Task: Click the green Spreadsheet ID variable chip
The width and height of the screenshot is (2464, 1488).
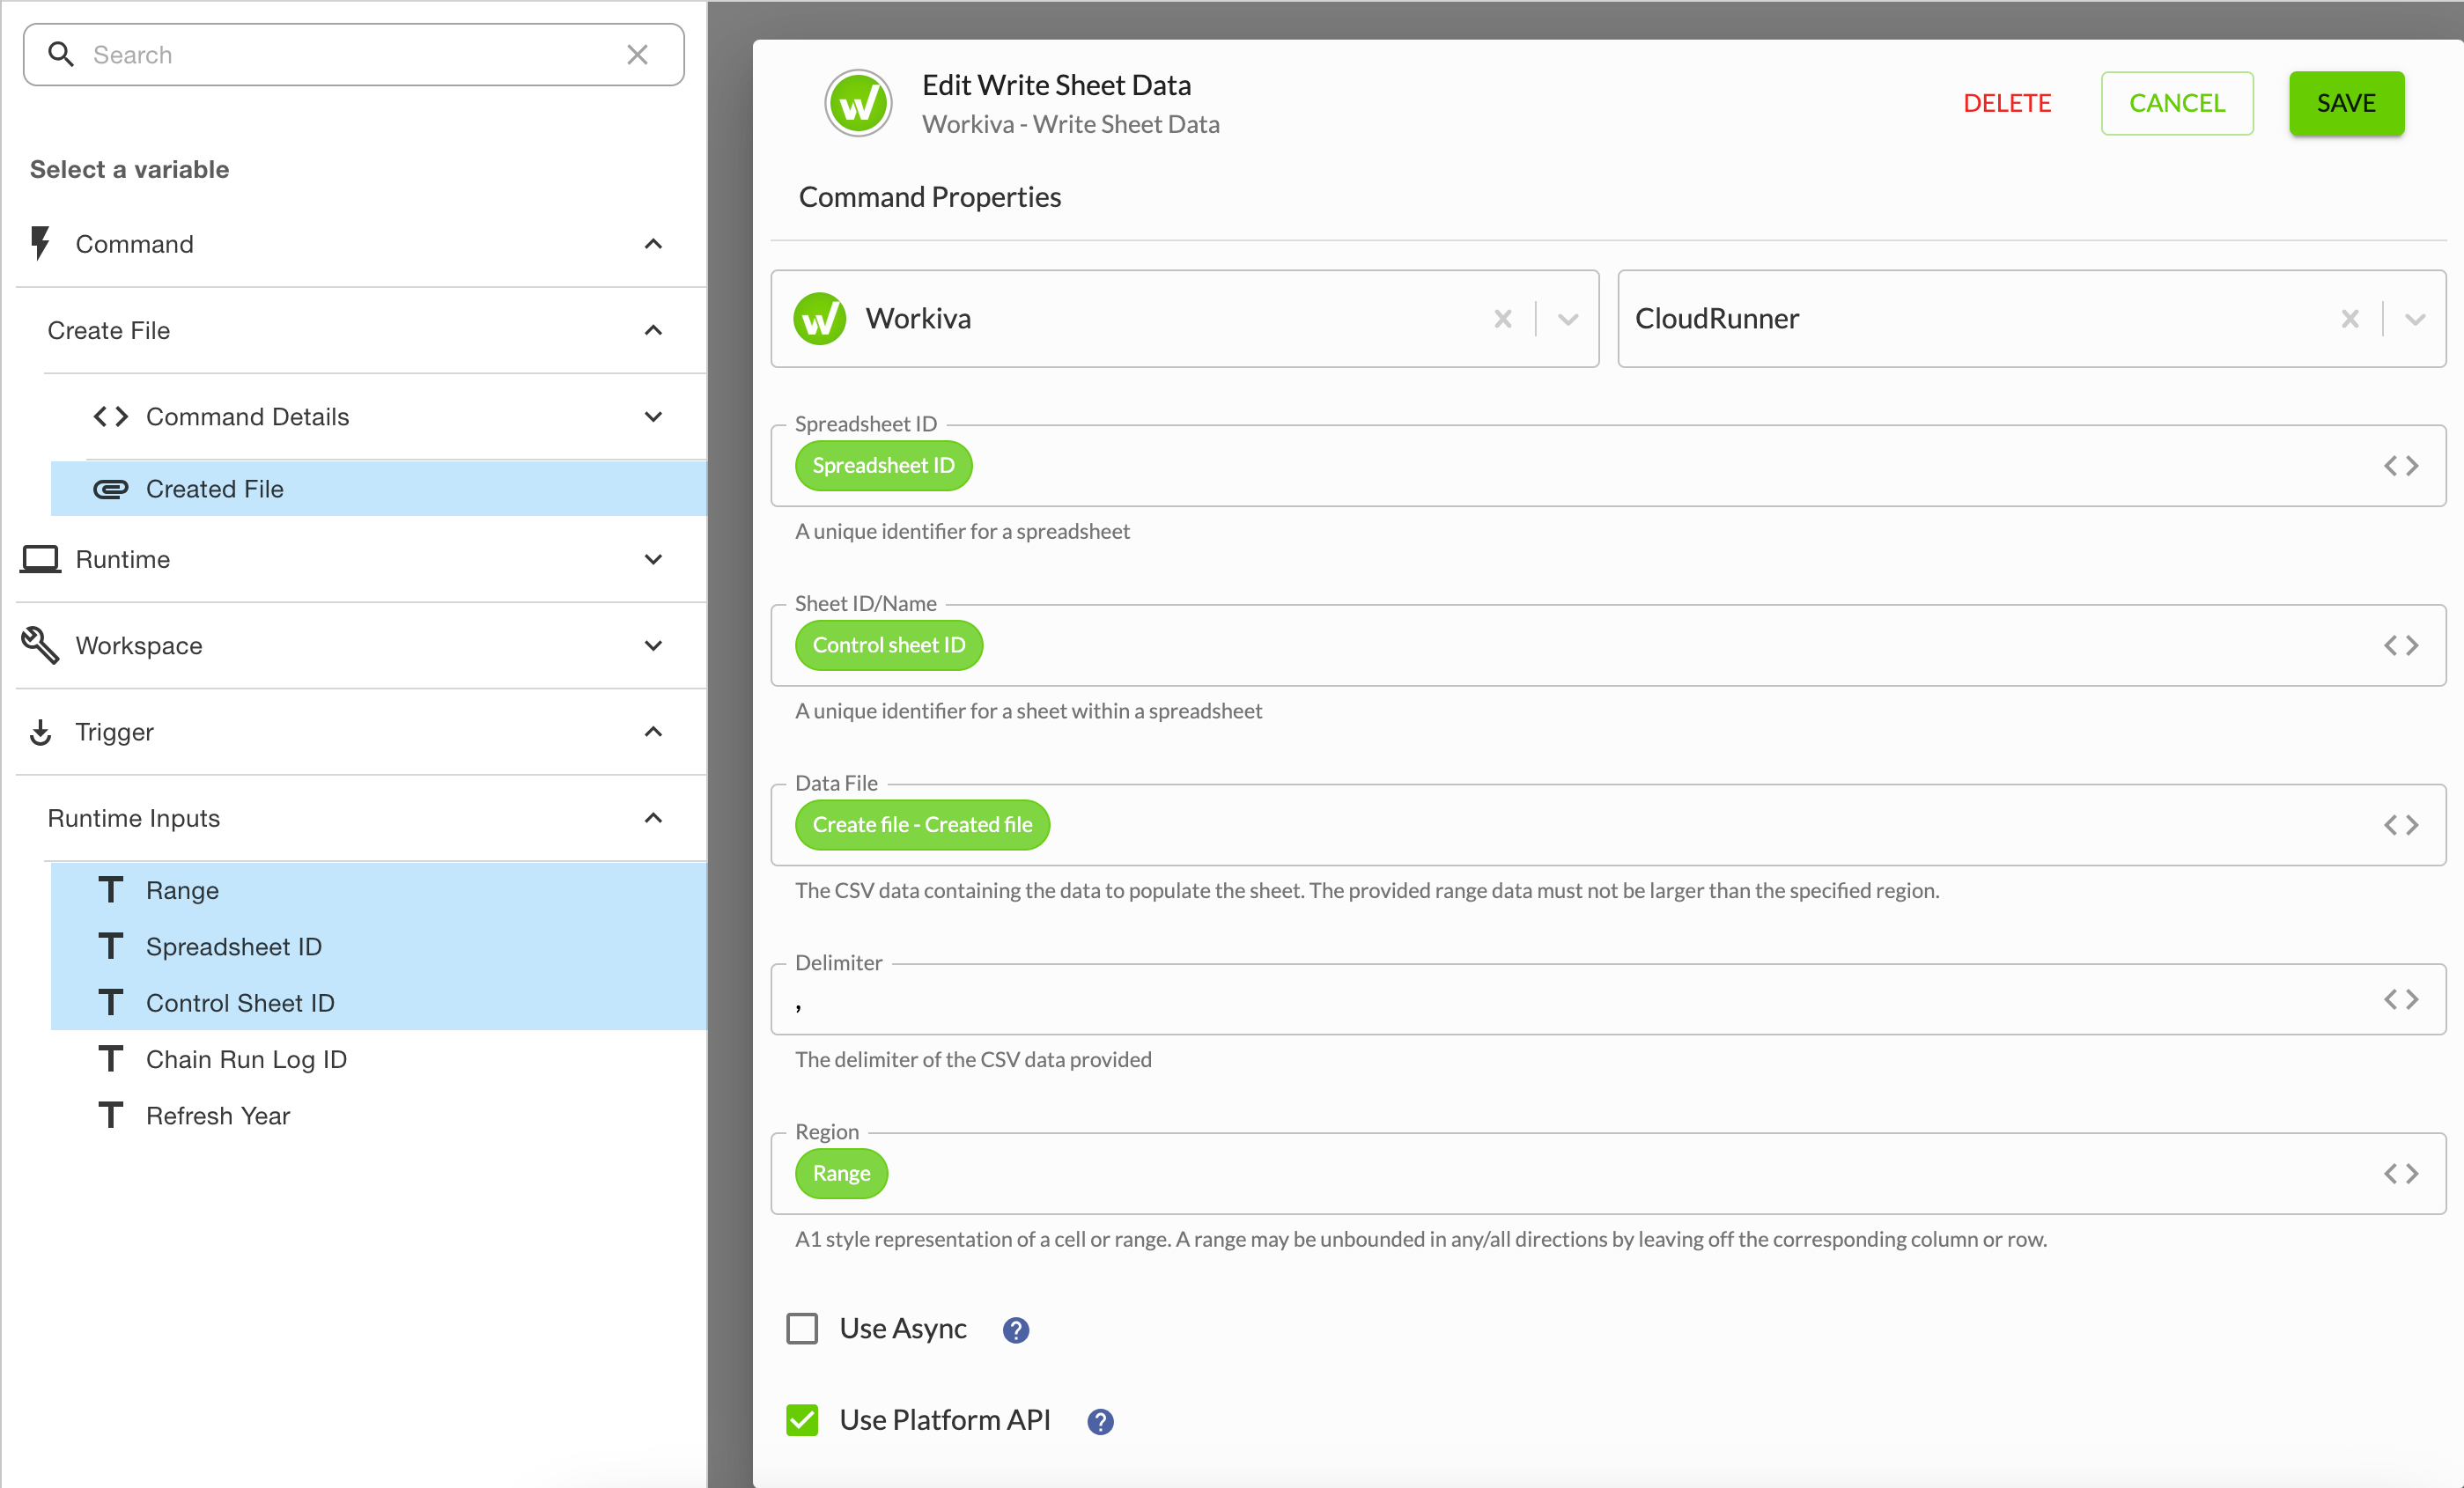Action: pos(883,465)
